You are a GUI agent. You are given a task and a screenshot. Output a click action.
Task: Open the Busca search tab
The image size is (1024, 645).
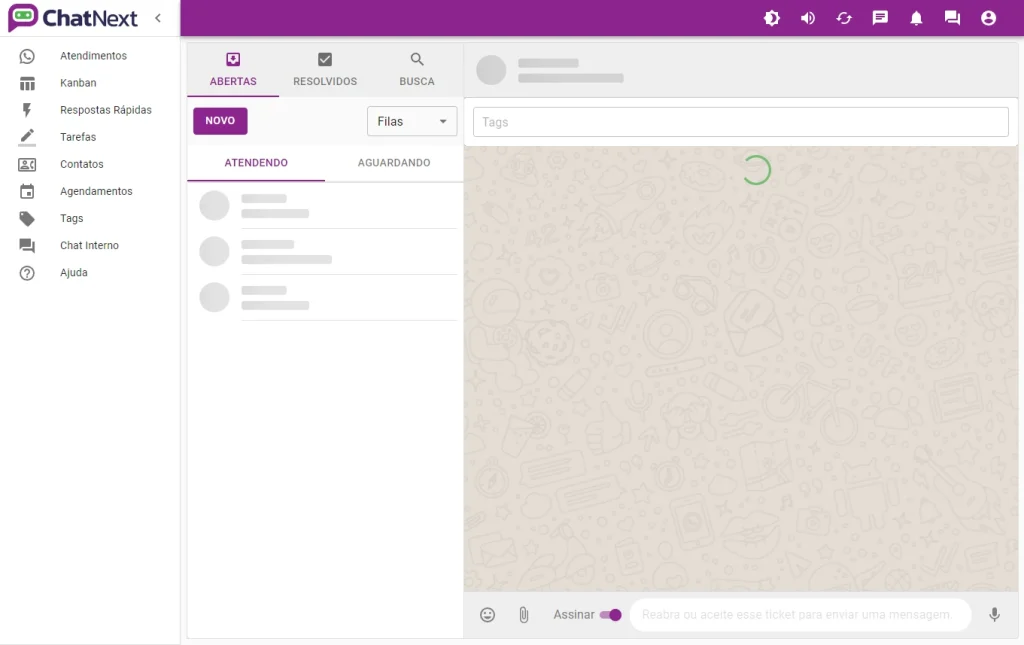pyautogui.click(x=417, y=70)
